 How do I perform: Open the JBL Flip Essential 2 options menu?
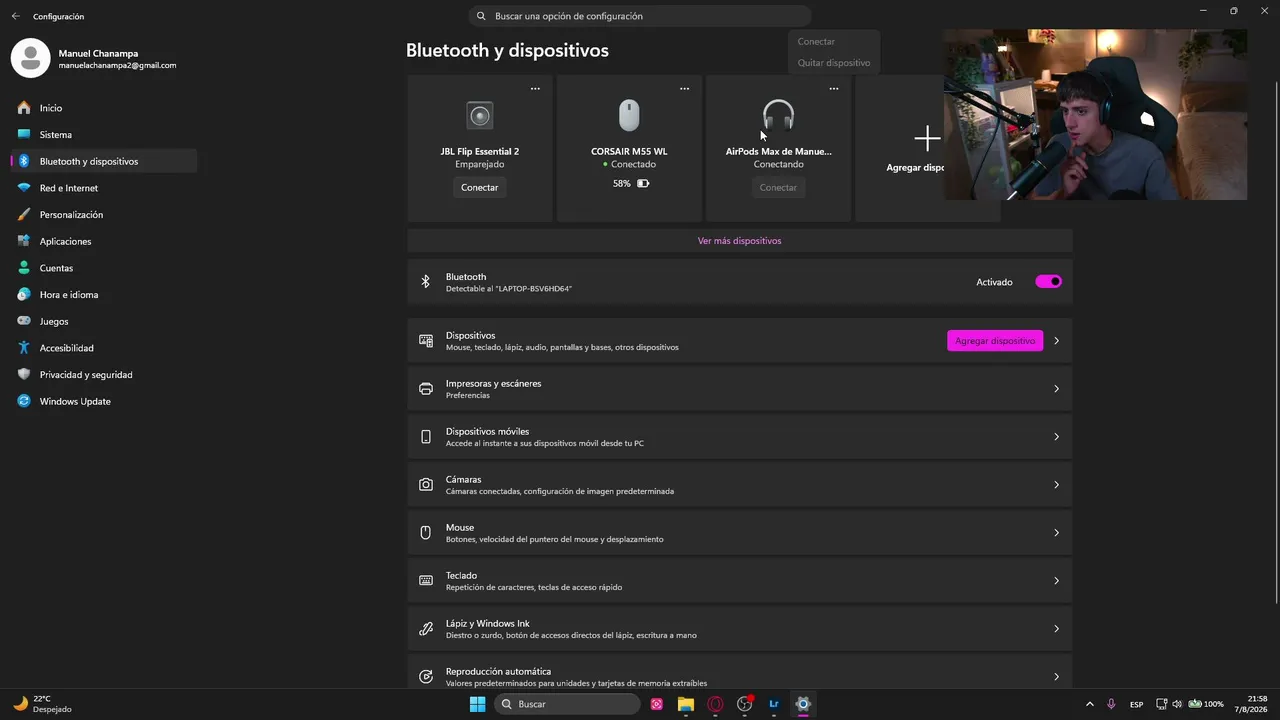(535, 89)
